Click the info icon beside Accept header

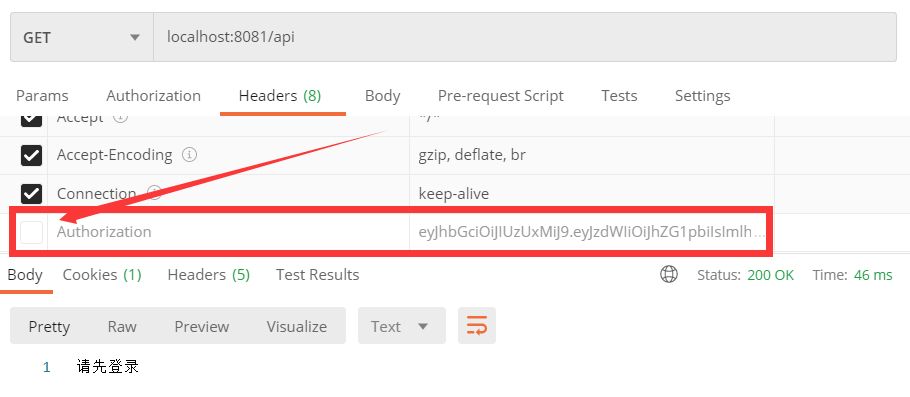(120, 118)
